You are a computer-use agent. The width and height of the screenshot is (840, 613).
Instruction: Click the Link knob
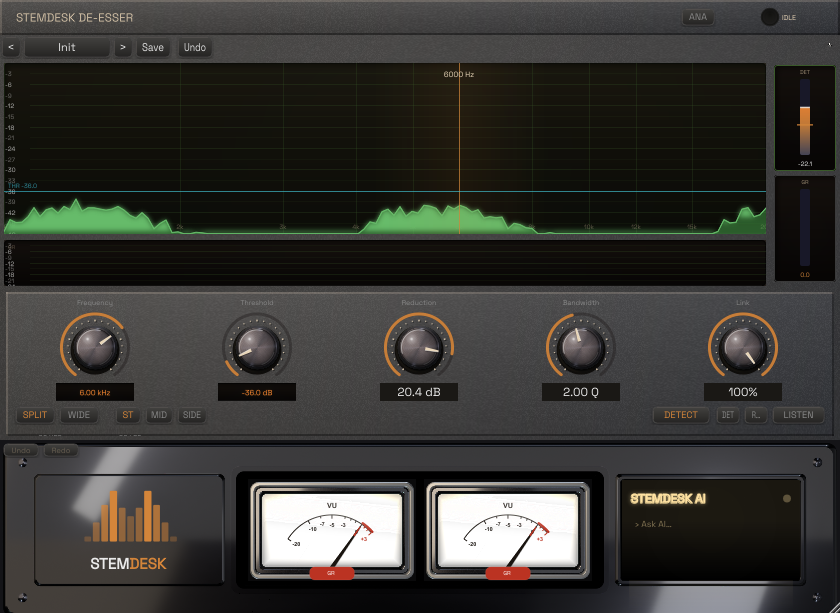(742, 347)
